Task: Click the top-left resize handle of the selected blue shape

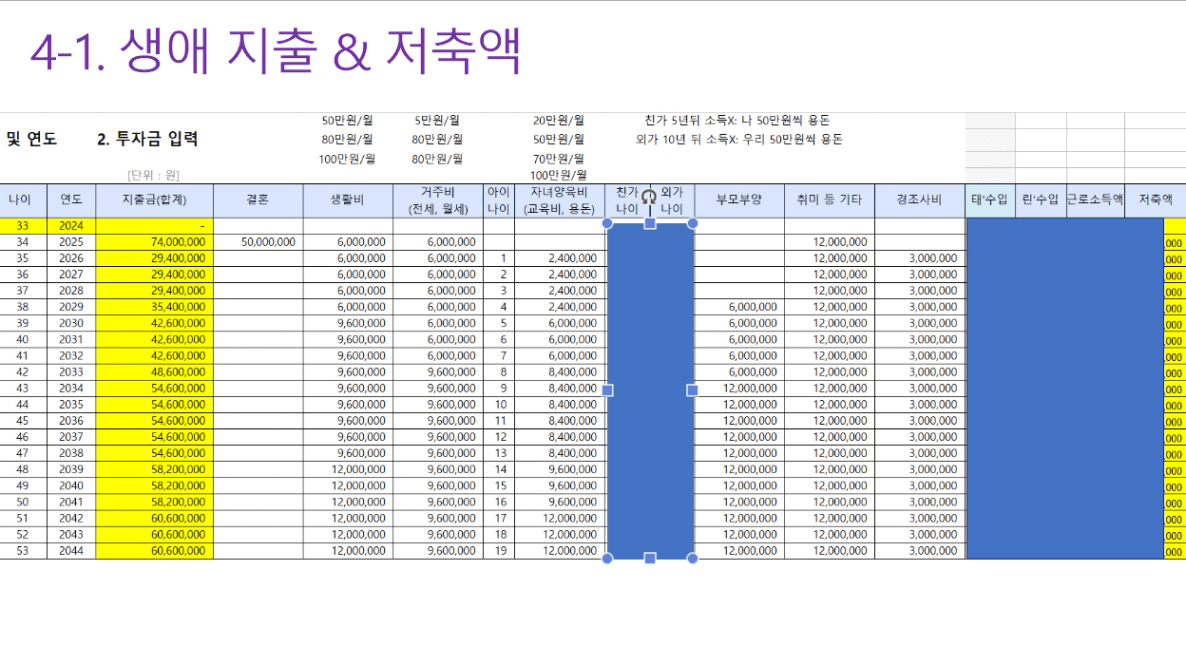Action: (607, 224)
